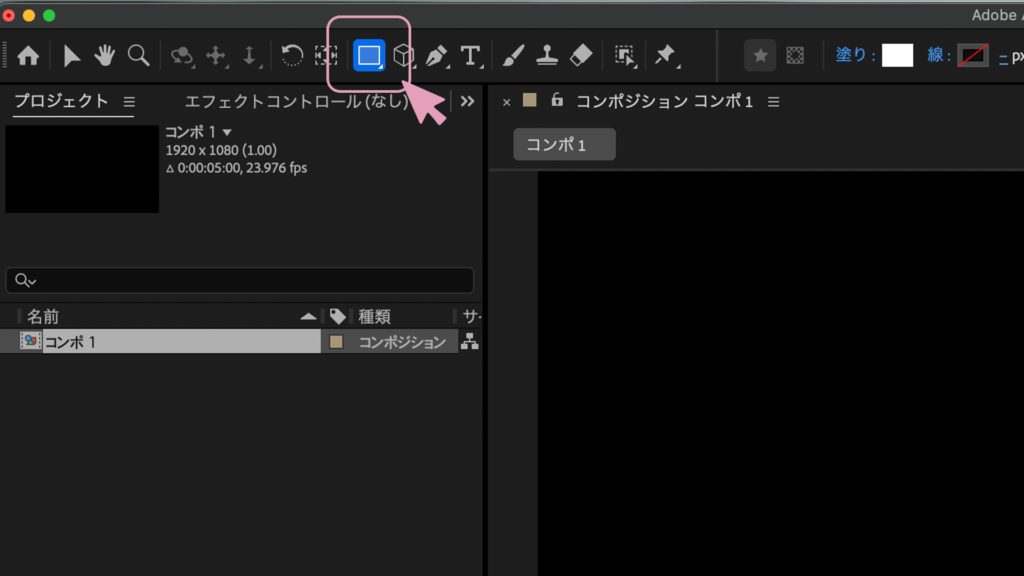Select the Pan camera tool
1024x576 pixels.
coord(216,56)
